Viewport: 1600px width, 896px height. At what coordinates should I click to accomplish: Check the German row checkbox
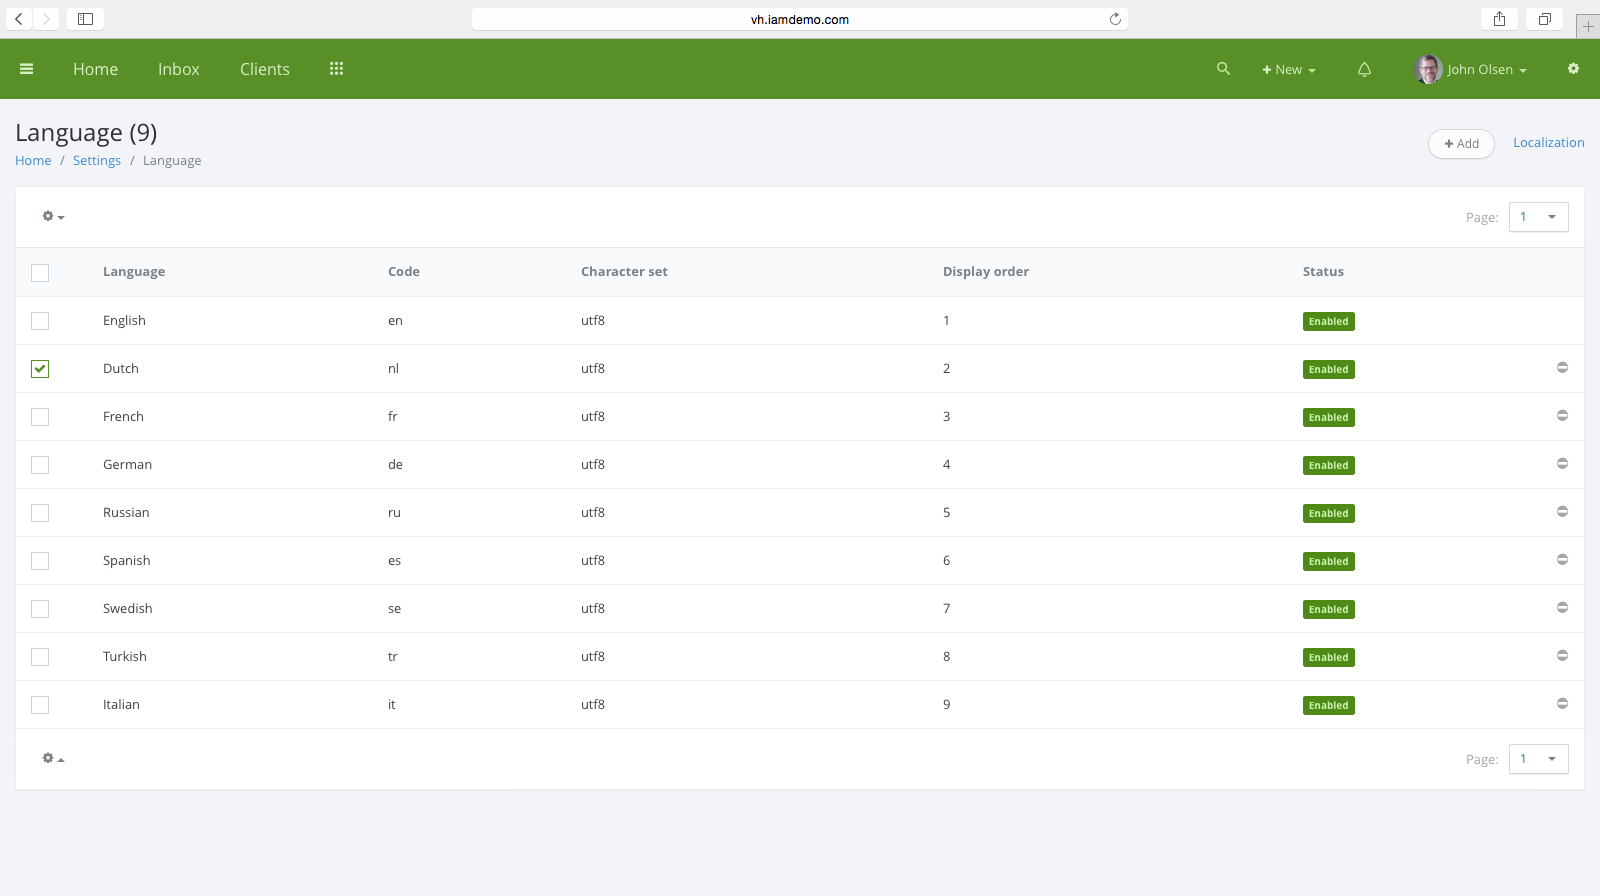(40, 465)
